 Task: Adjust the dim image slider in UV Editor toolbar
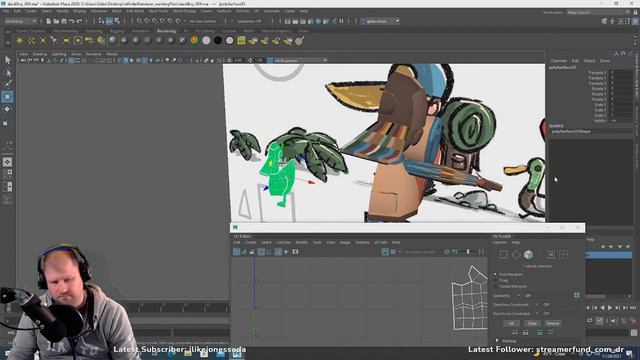tap(468, 252)
